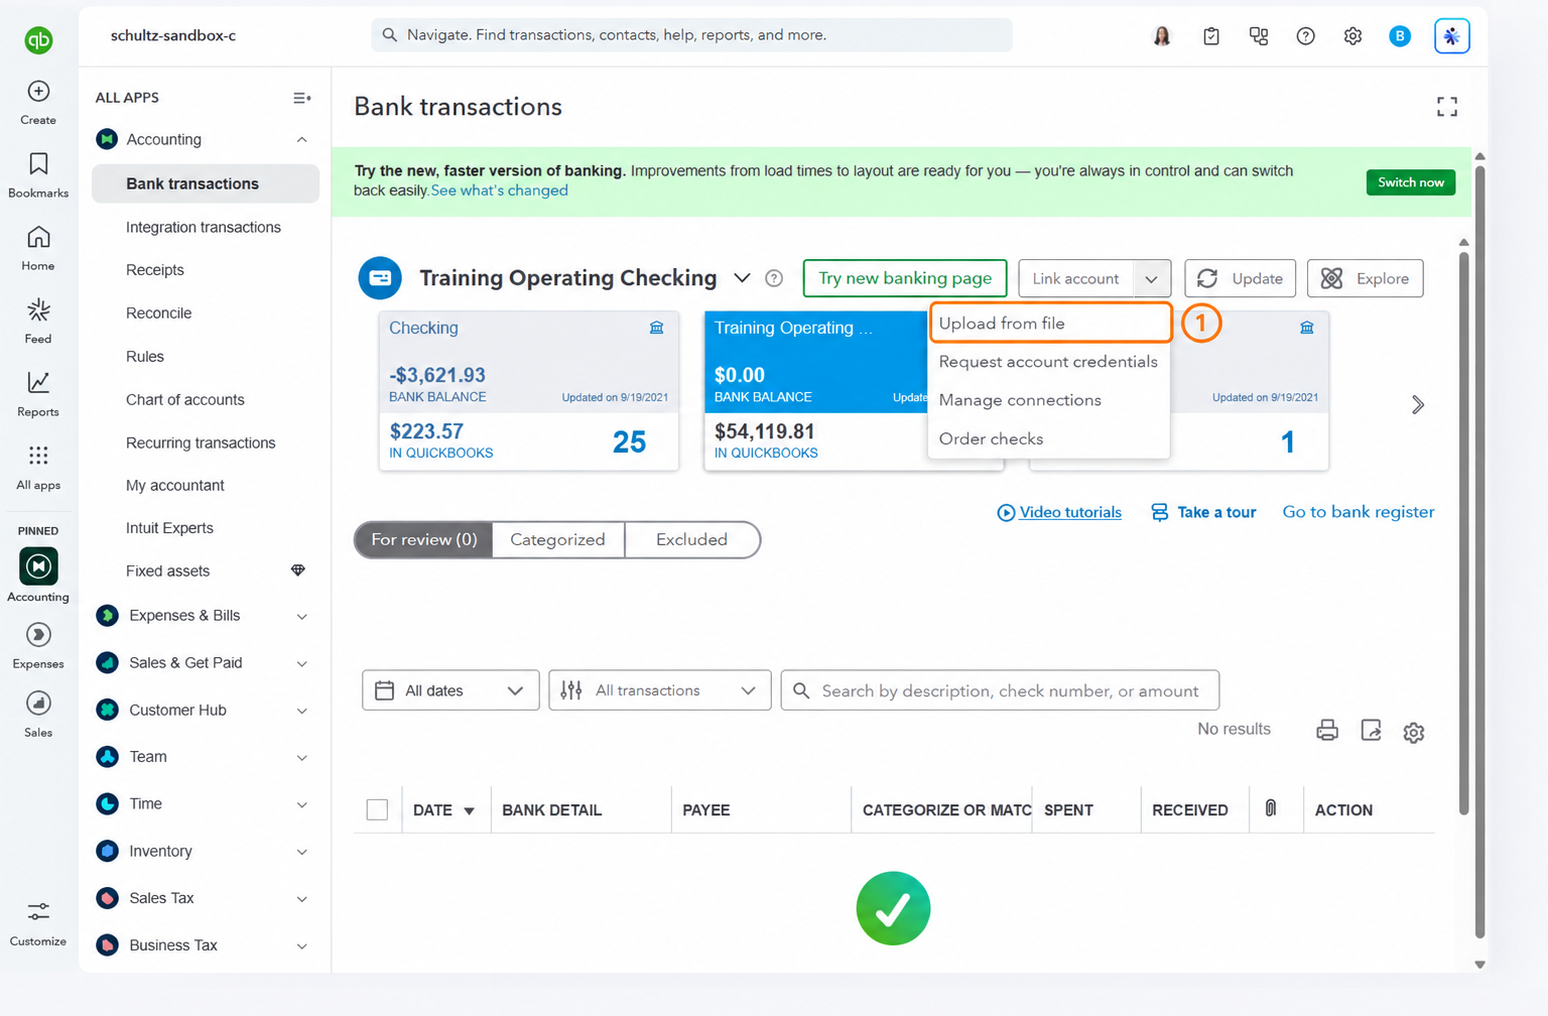The image size is (1548, 1016).
Task: Open the Feed icon
Action: click(x=38, y=309)
